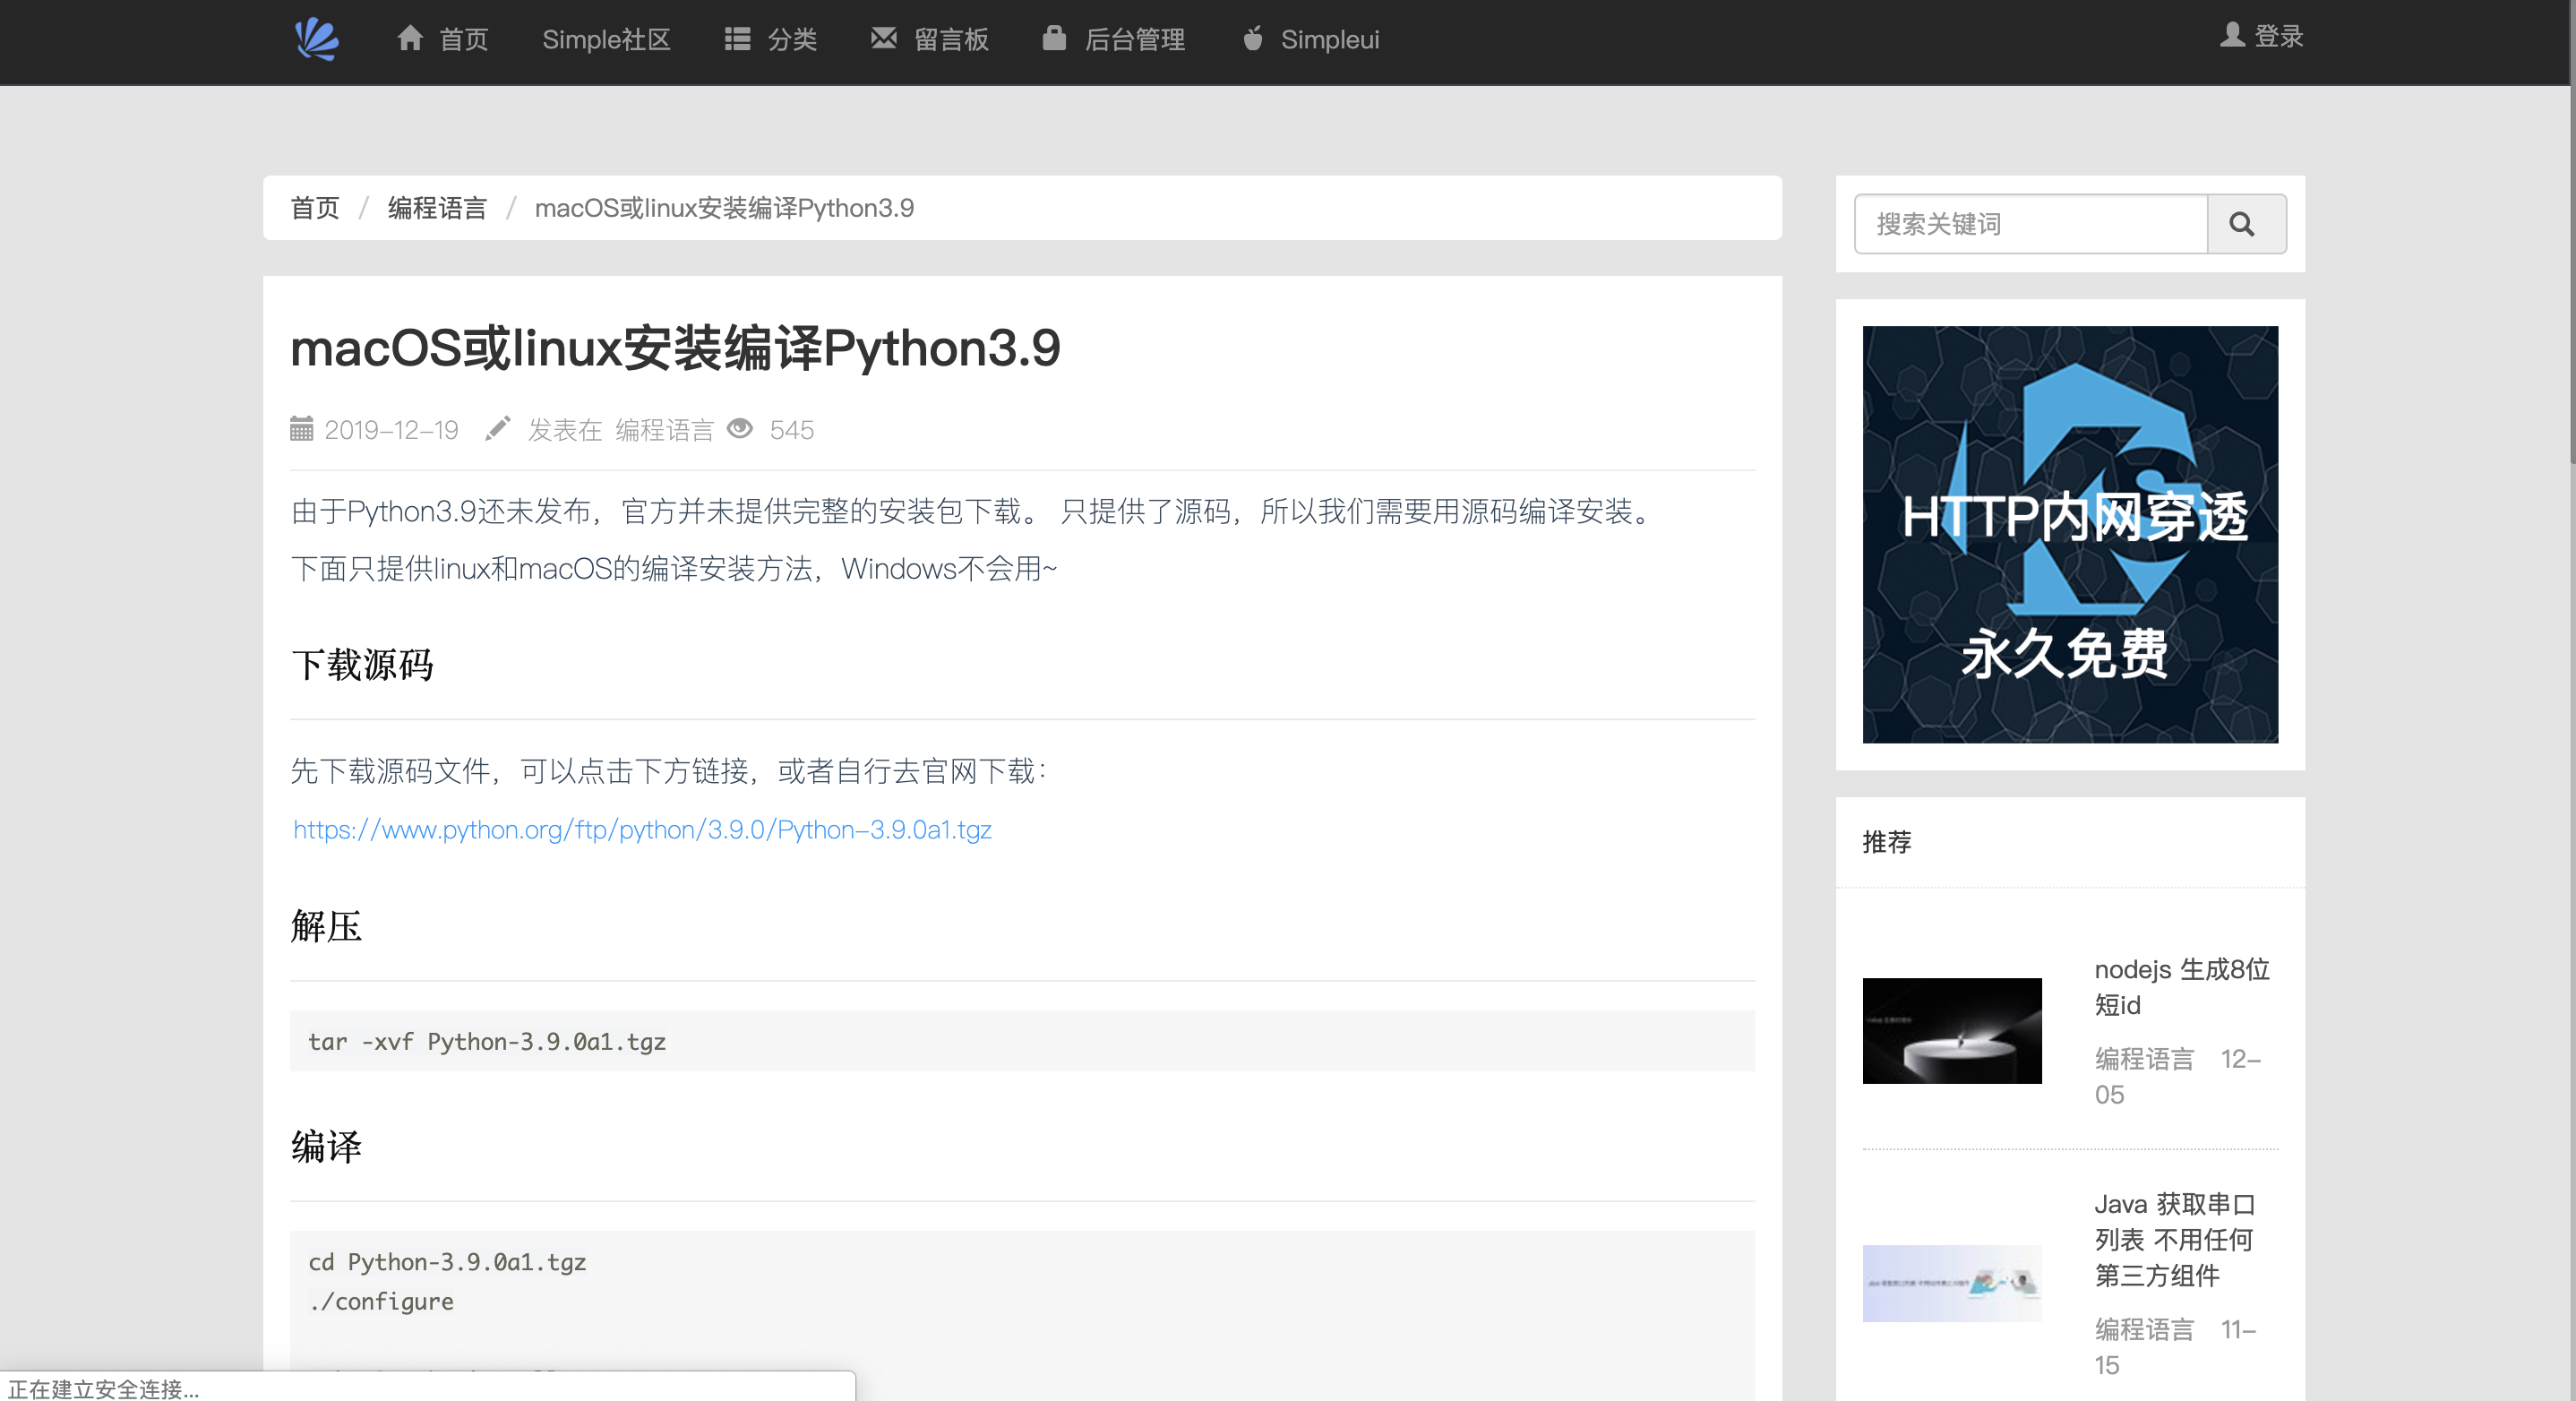Click 编程语言 under the nodejs article

pos(2144,1059)
